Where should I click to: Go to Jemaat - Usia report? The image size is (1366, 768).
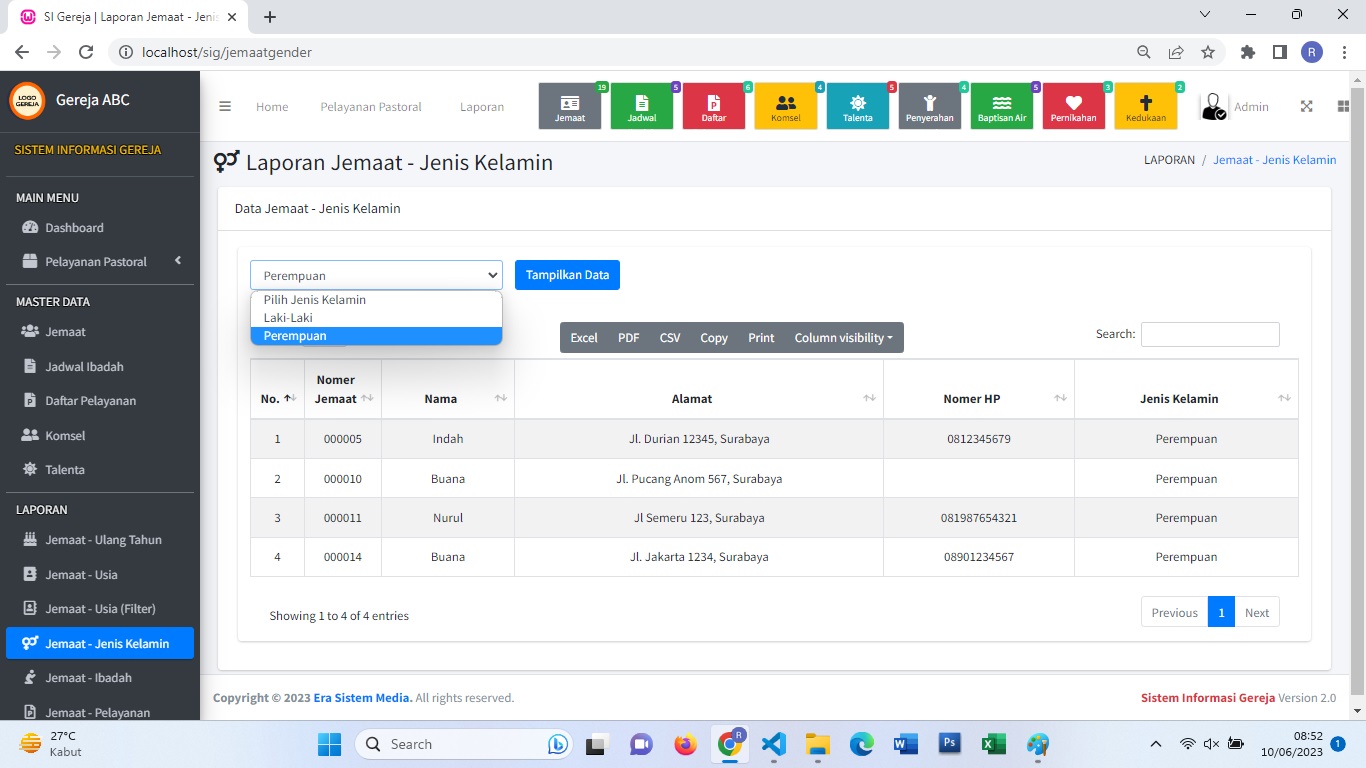pos(81,575)
